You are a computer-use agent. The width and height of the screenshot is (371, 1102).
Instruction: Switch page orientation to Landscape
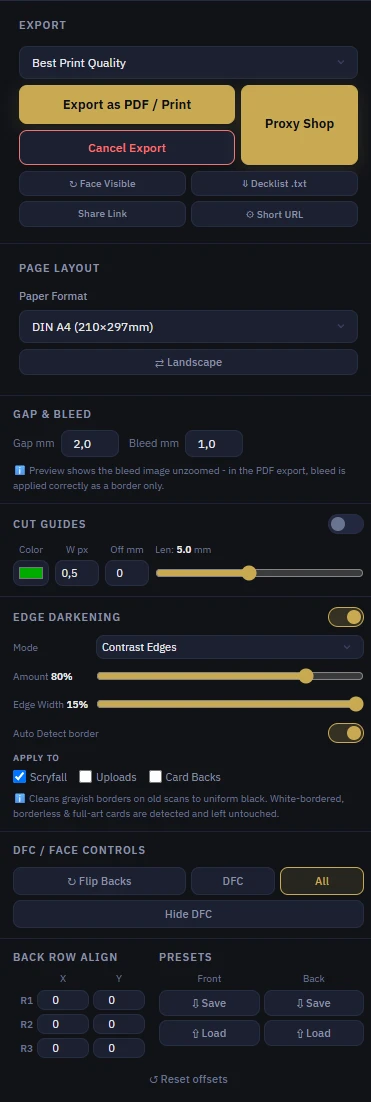[x=188, y=363]
